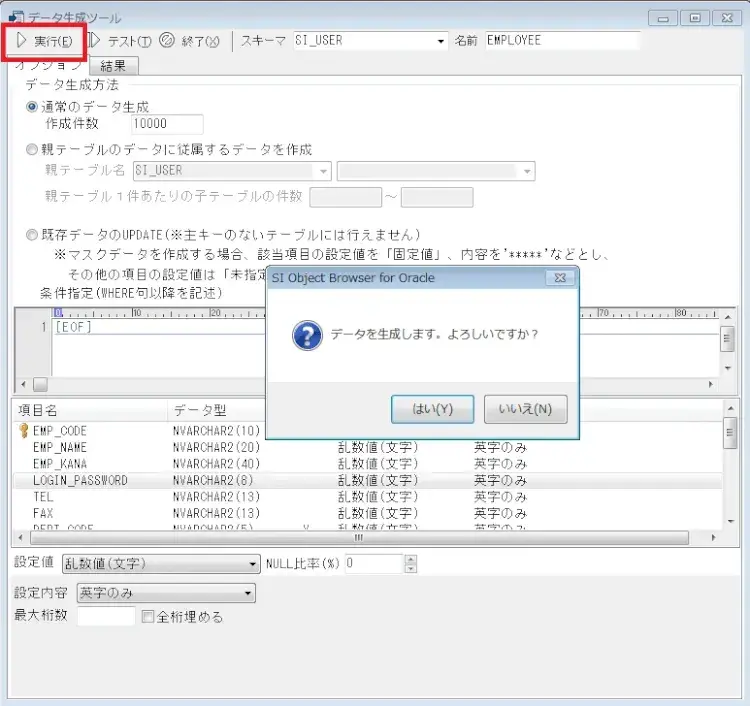
Task: Enable the 全桁埋める checkbox
Action: coord(149,616)
